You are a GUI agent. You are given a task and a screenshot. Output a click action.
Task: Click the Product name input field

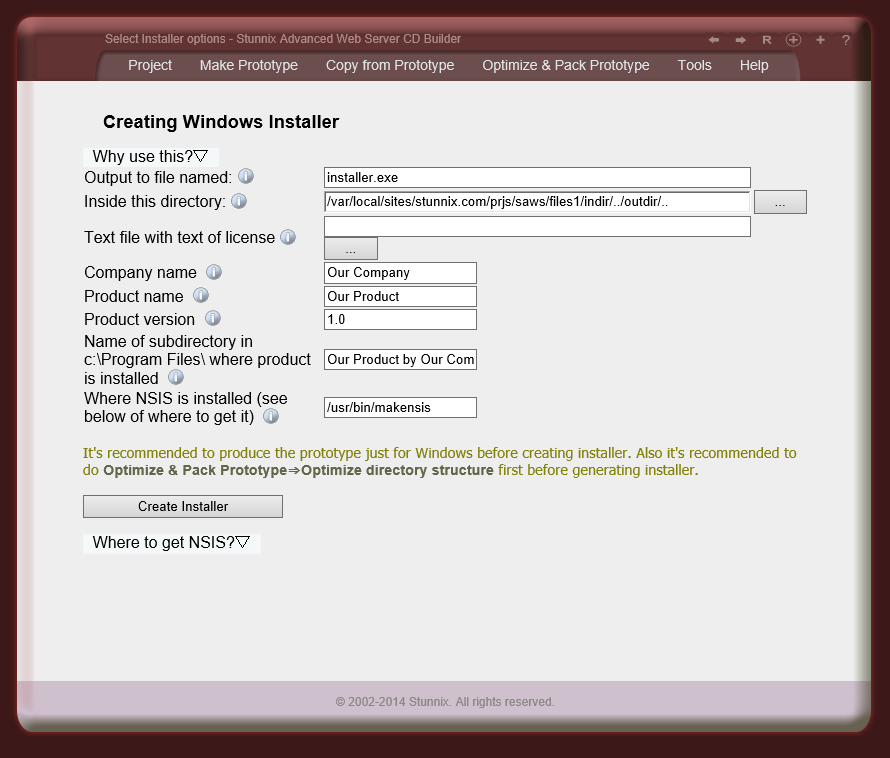point(399,296)
